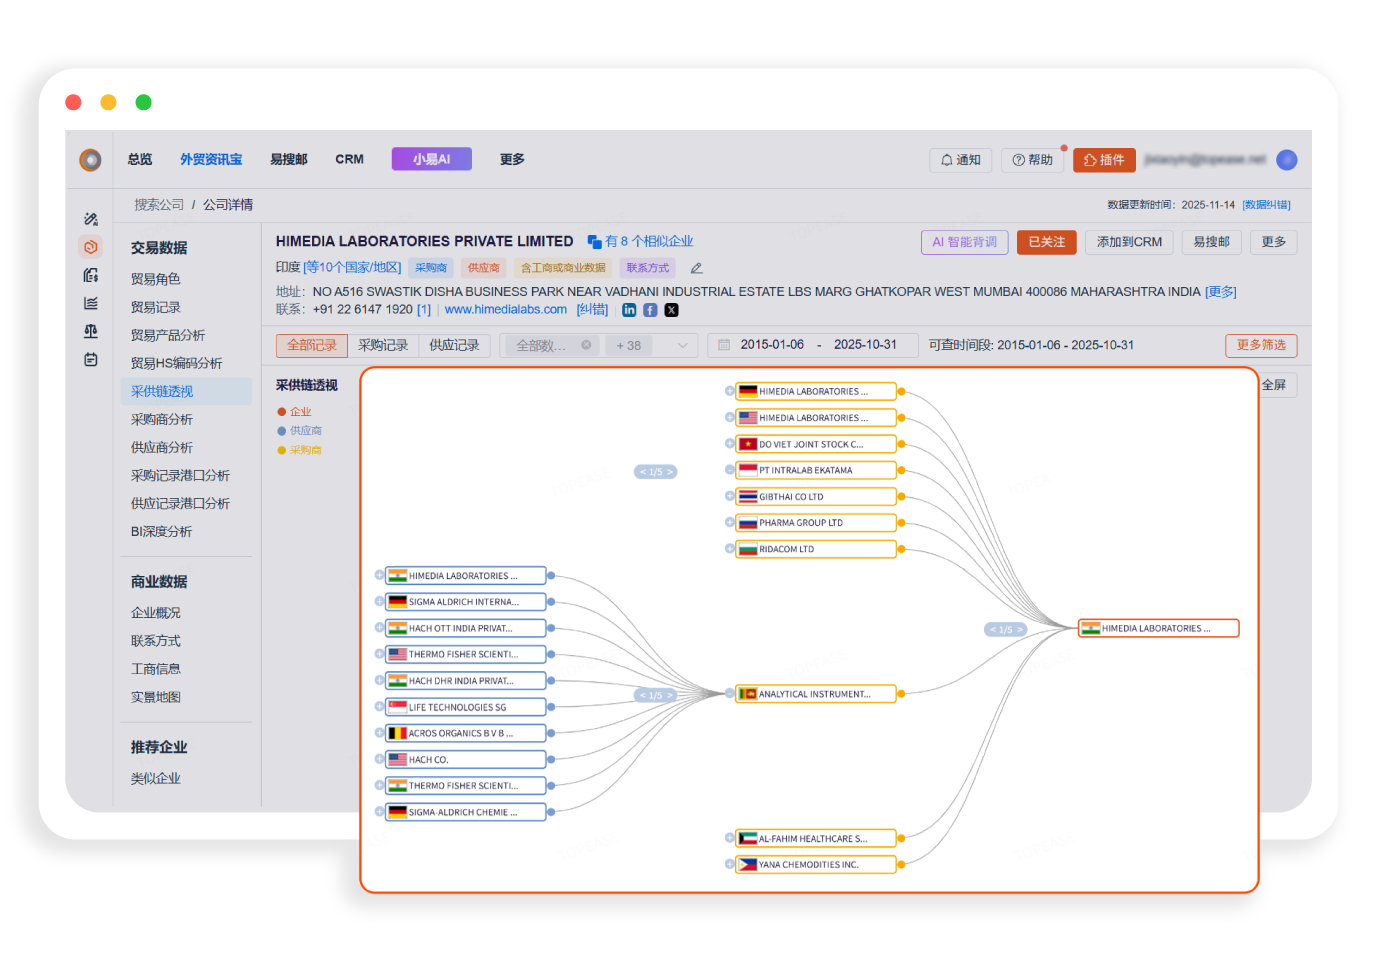
Task: Open the LinkedIn company profile icon
Action: 629,310
